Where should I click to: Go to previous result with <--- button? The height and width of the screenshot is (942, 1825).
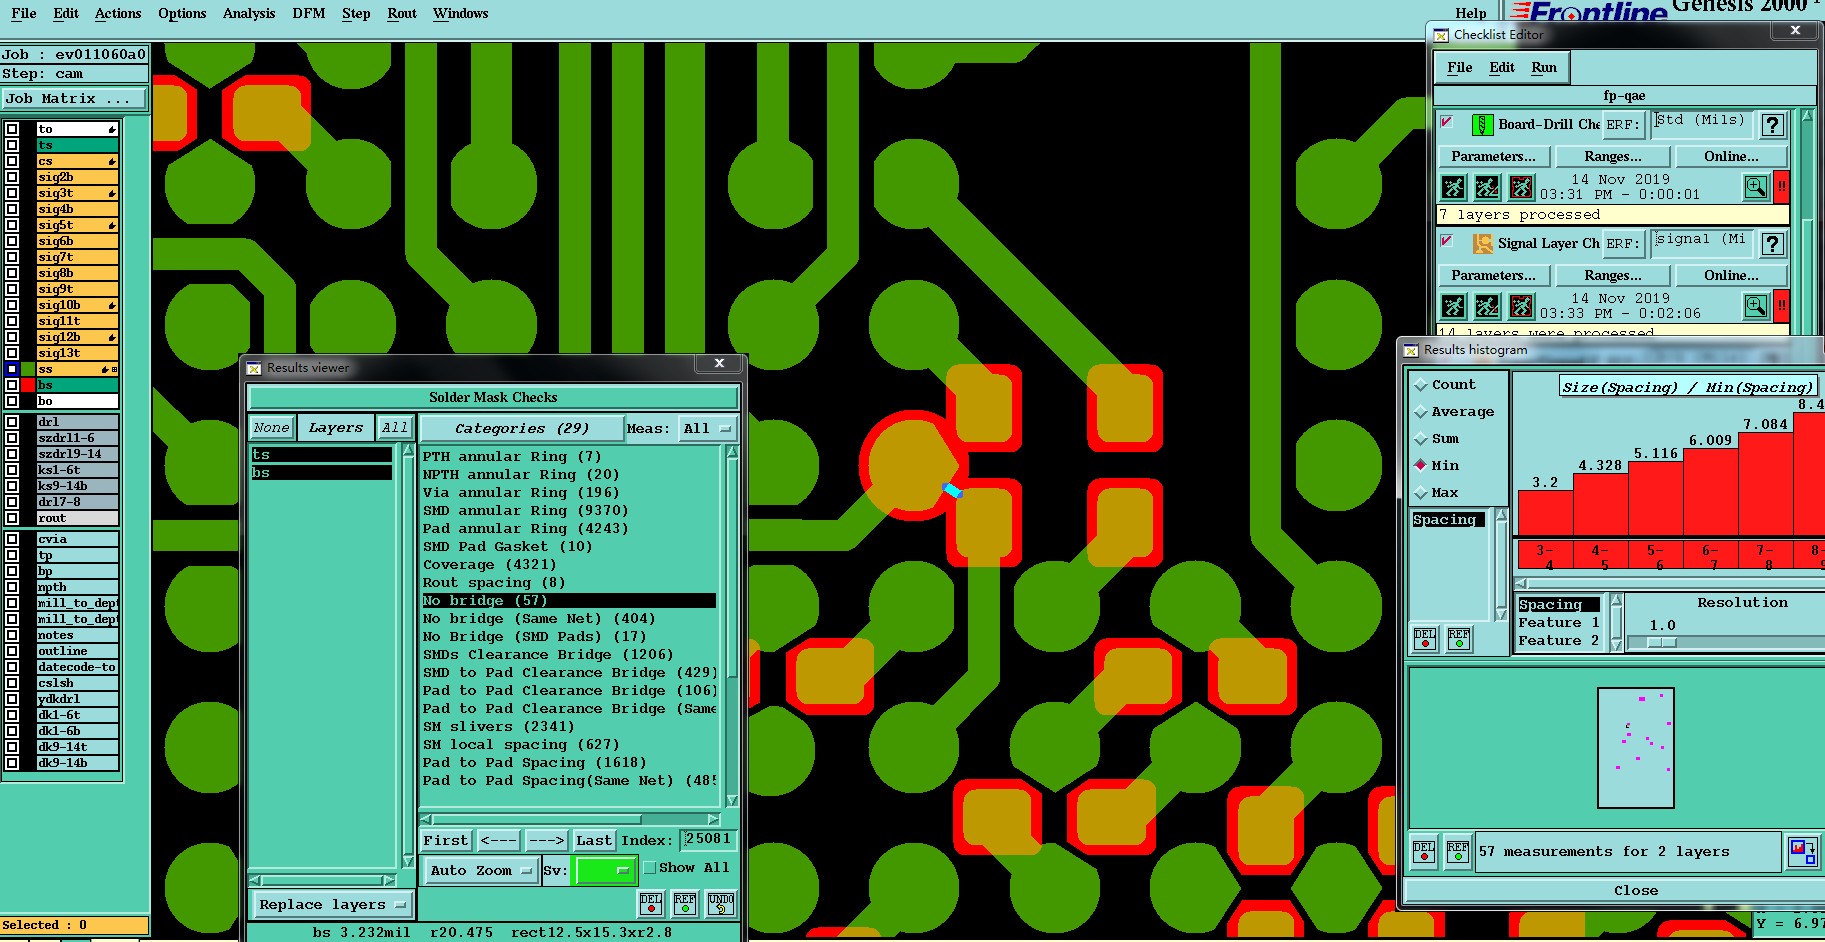pos(497,840)
